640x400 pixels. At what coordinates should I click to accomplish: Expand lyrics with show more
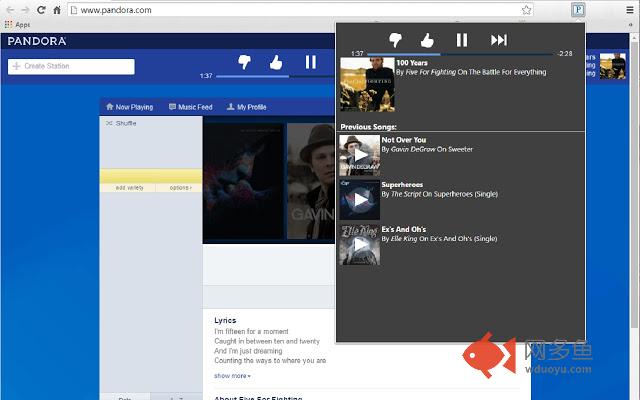[x=232, y=376]
